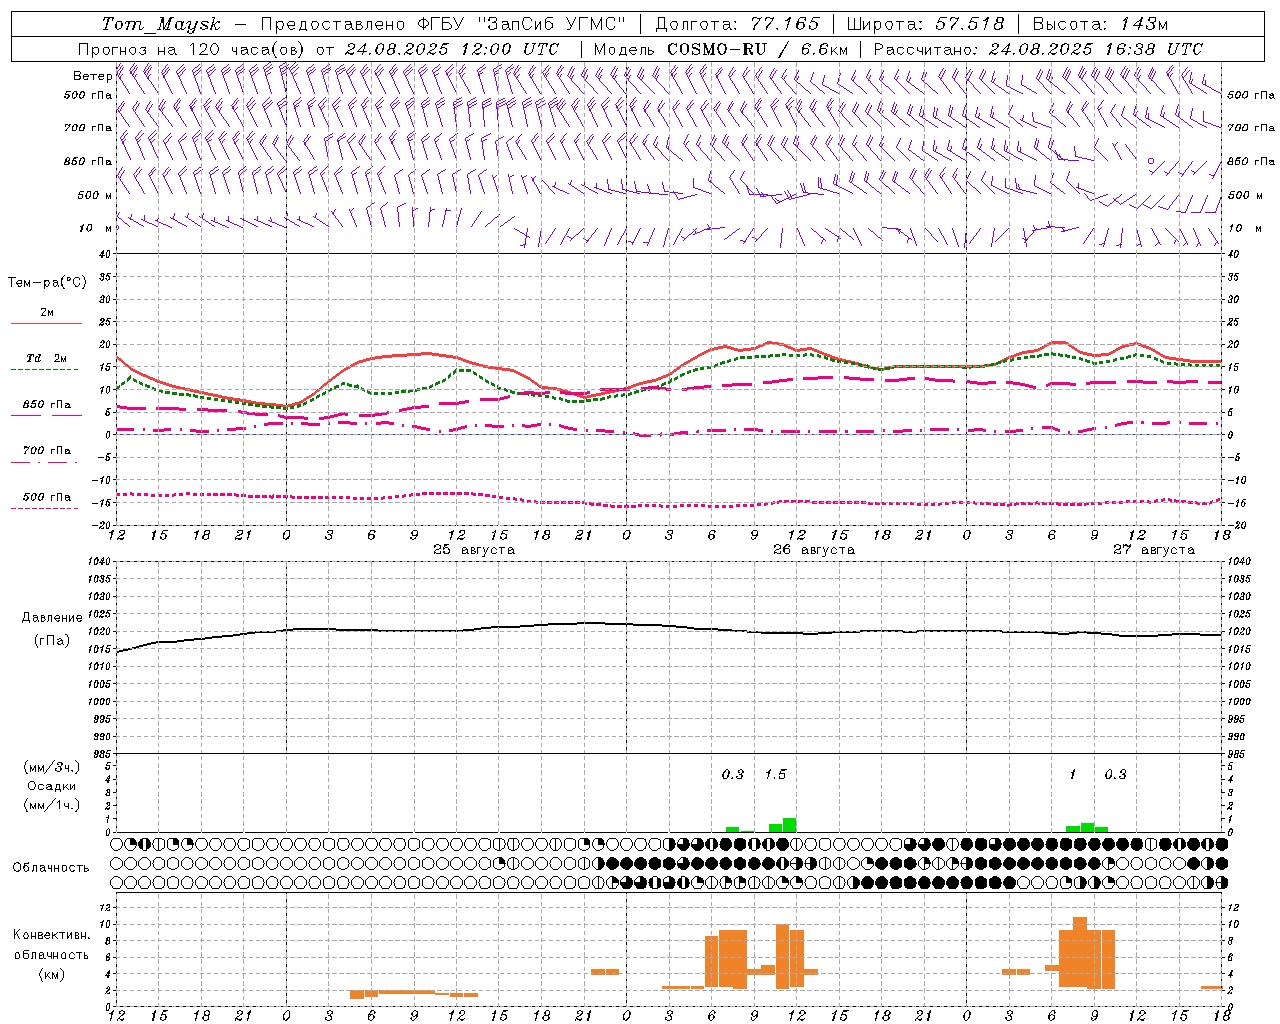The width and height of the screenshot is (1280, 1024).
Task: Click the Прогноз на 120 часа(ов) text
Action: coord(193,49)
